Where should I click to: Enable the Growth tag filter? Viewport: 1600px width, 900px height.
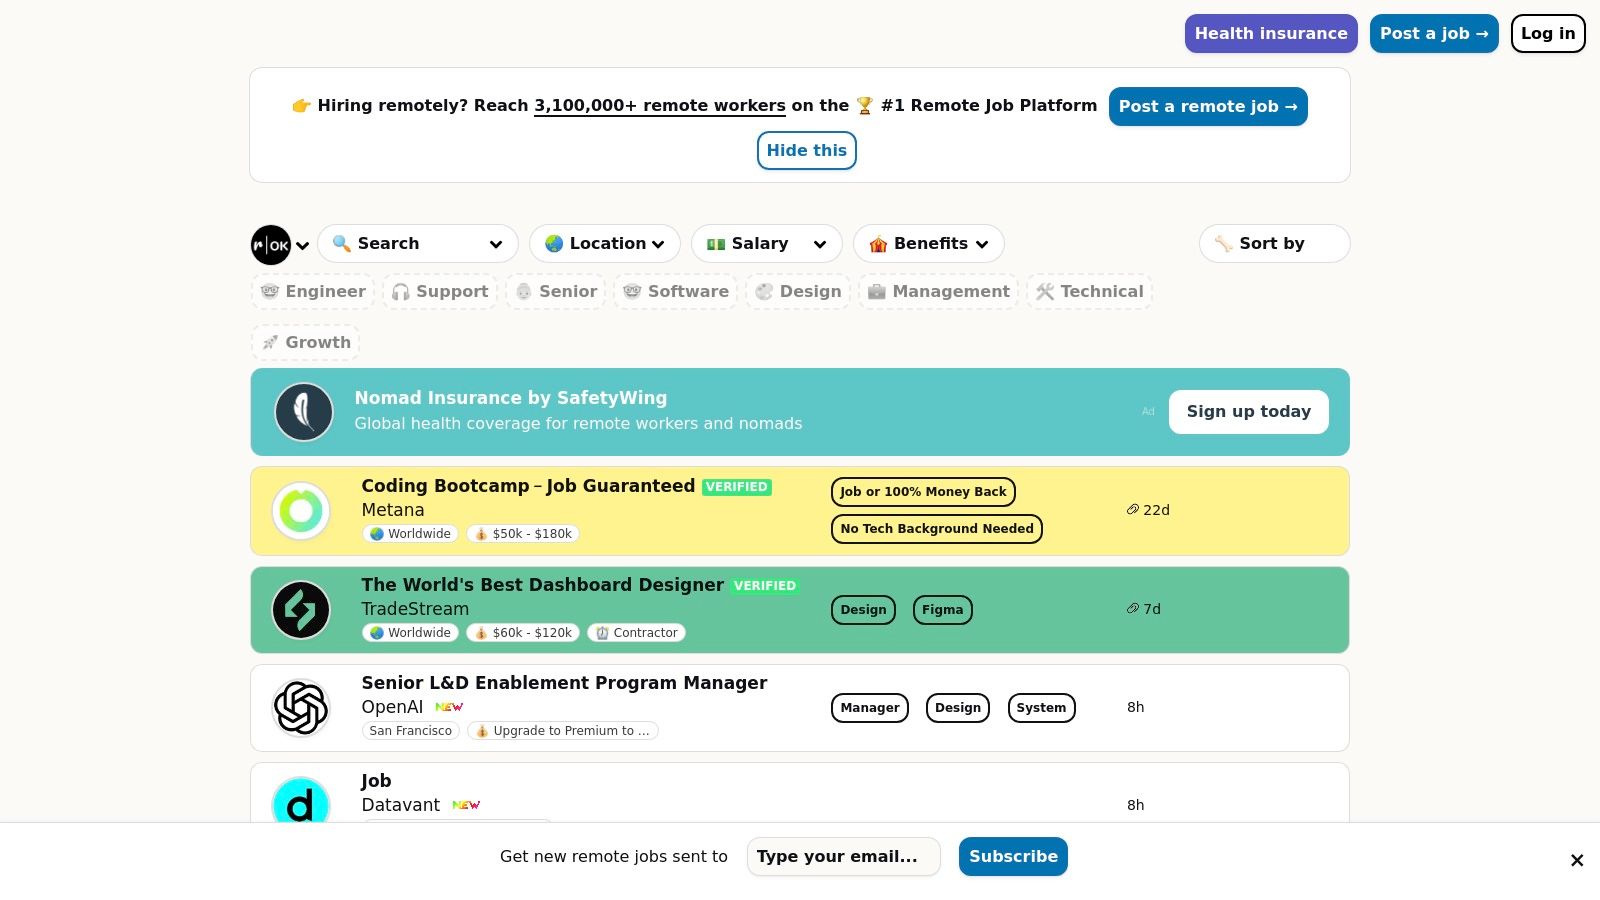[306, 343]
